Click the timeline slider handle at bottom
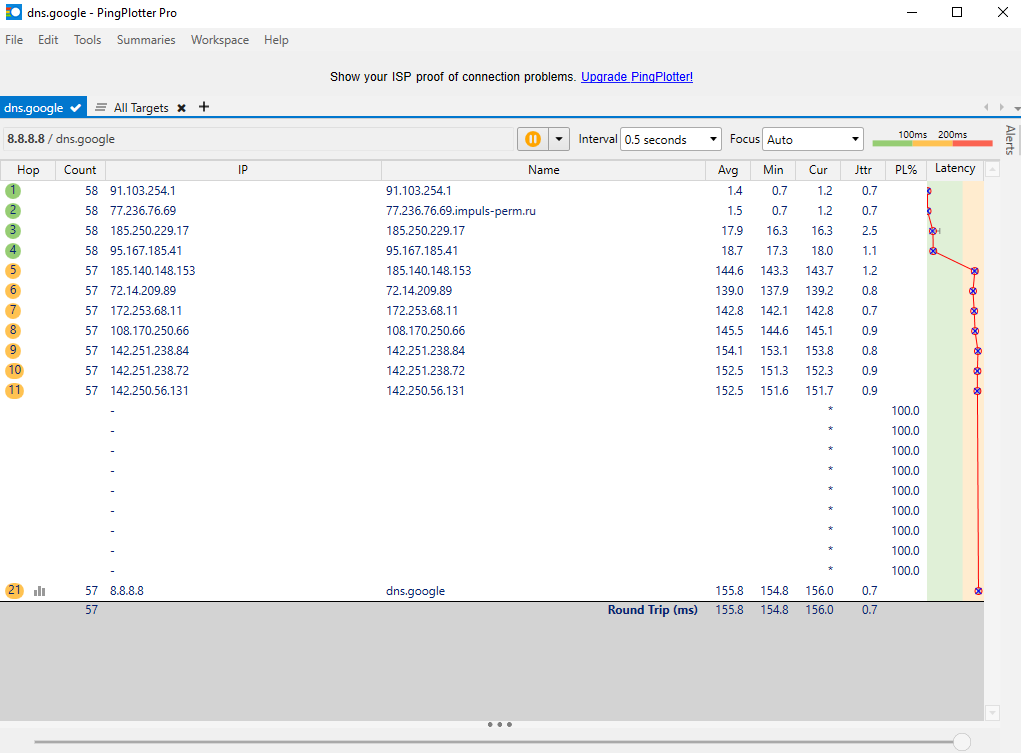 962,741
